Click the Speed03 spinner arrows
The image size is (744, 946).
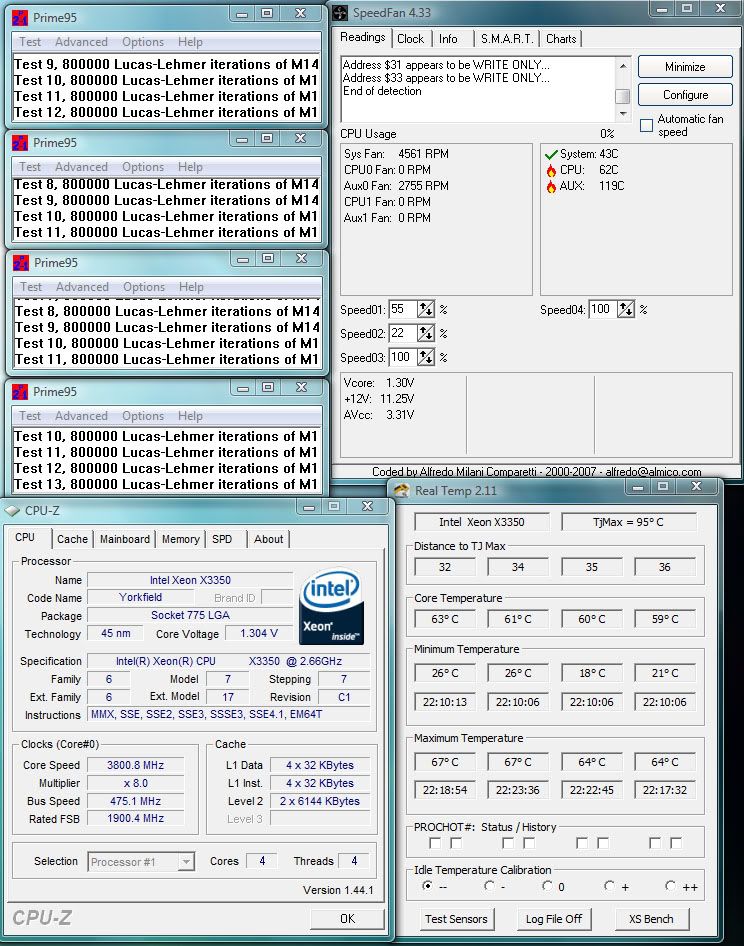coord(426,358)
